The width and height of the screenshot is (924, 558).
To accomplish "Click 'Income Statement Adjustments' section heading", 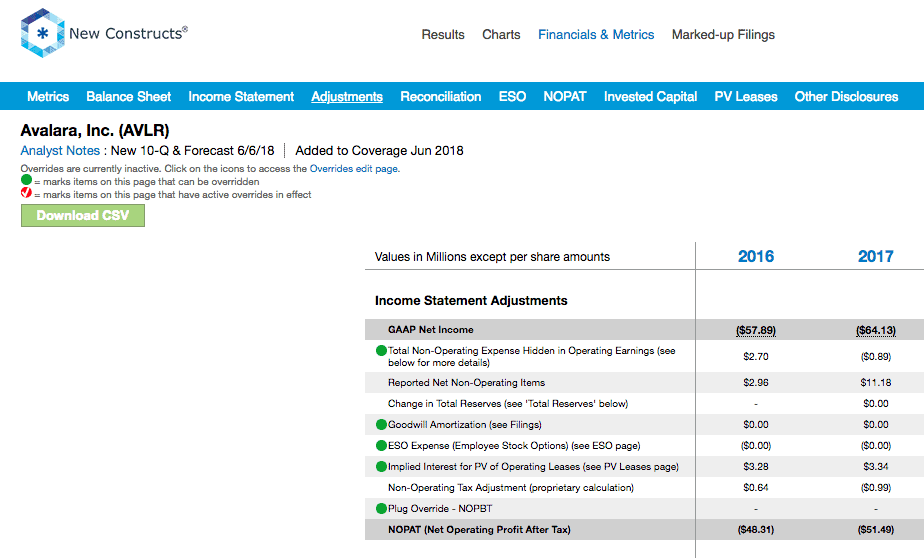I will tap(471, 301).
